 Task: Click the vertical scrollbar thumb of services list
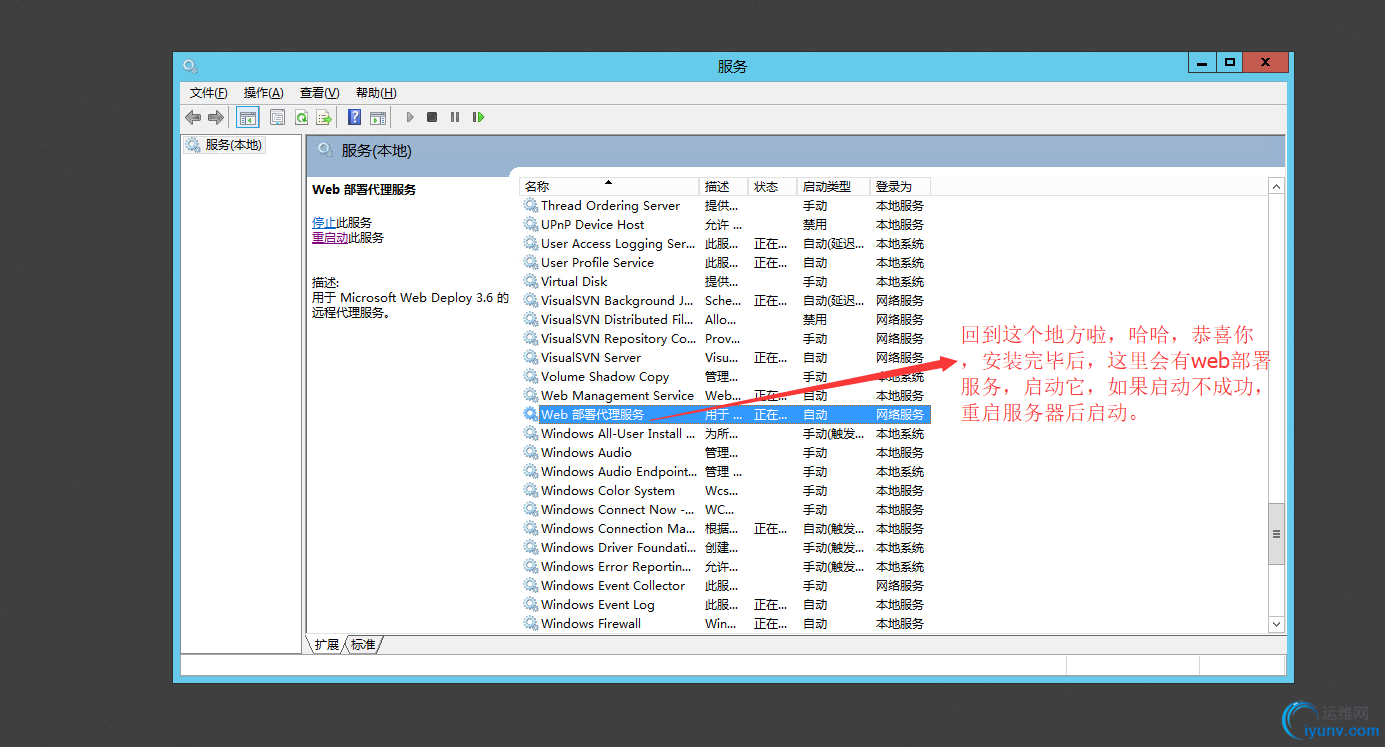pos(1276,534)
